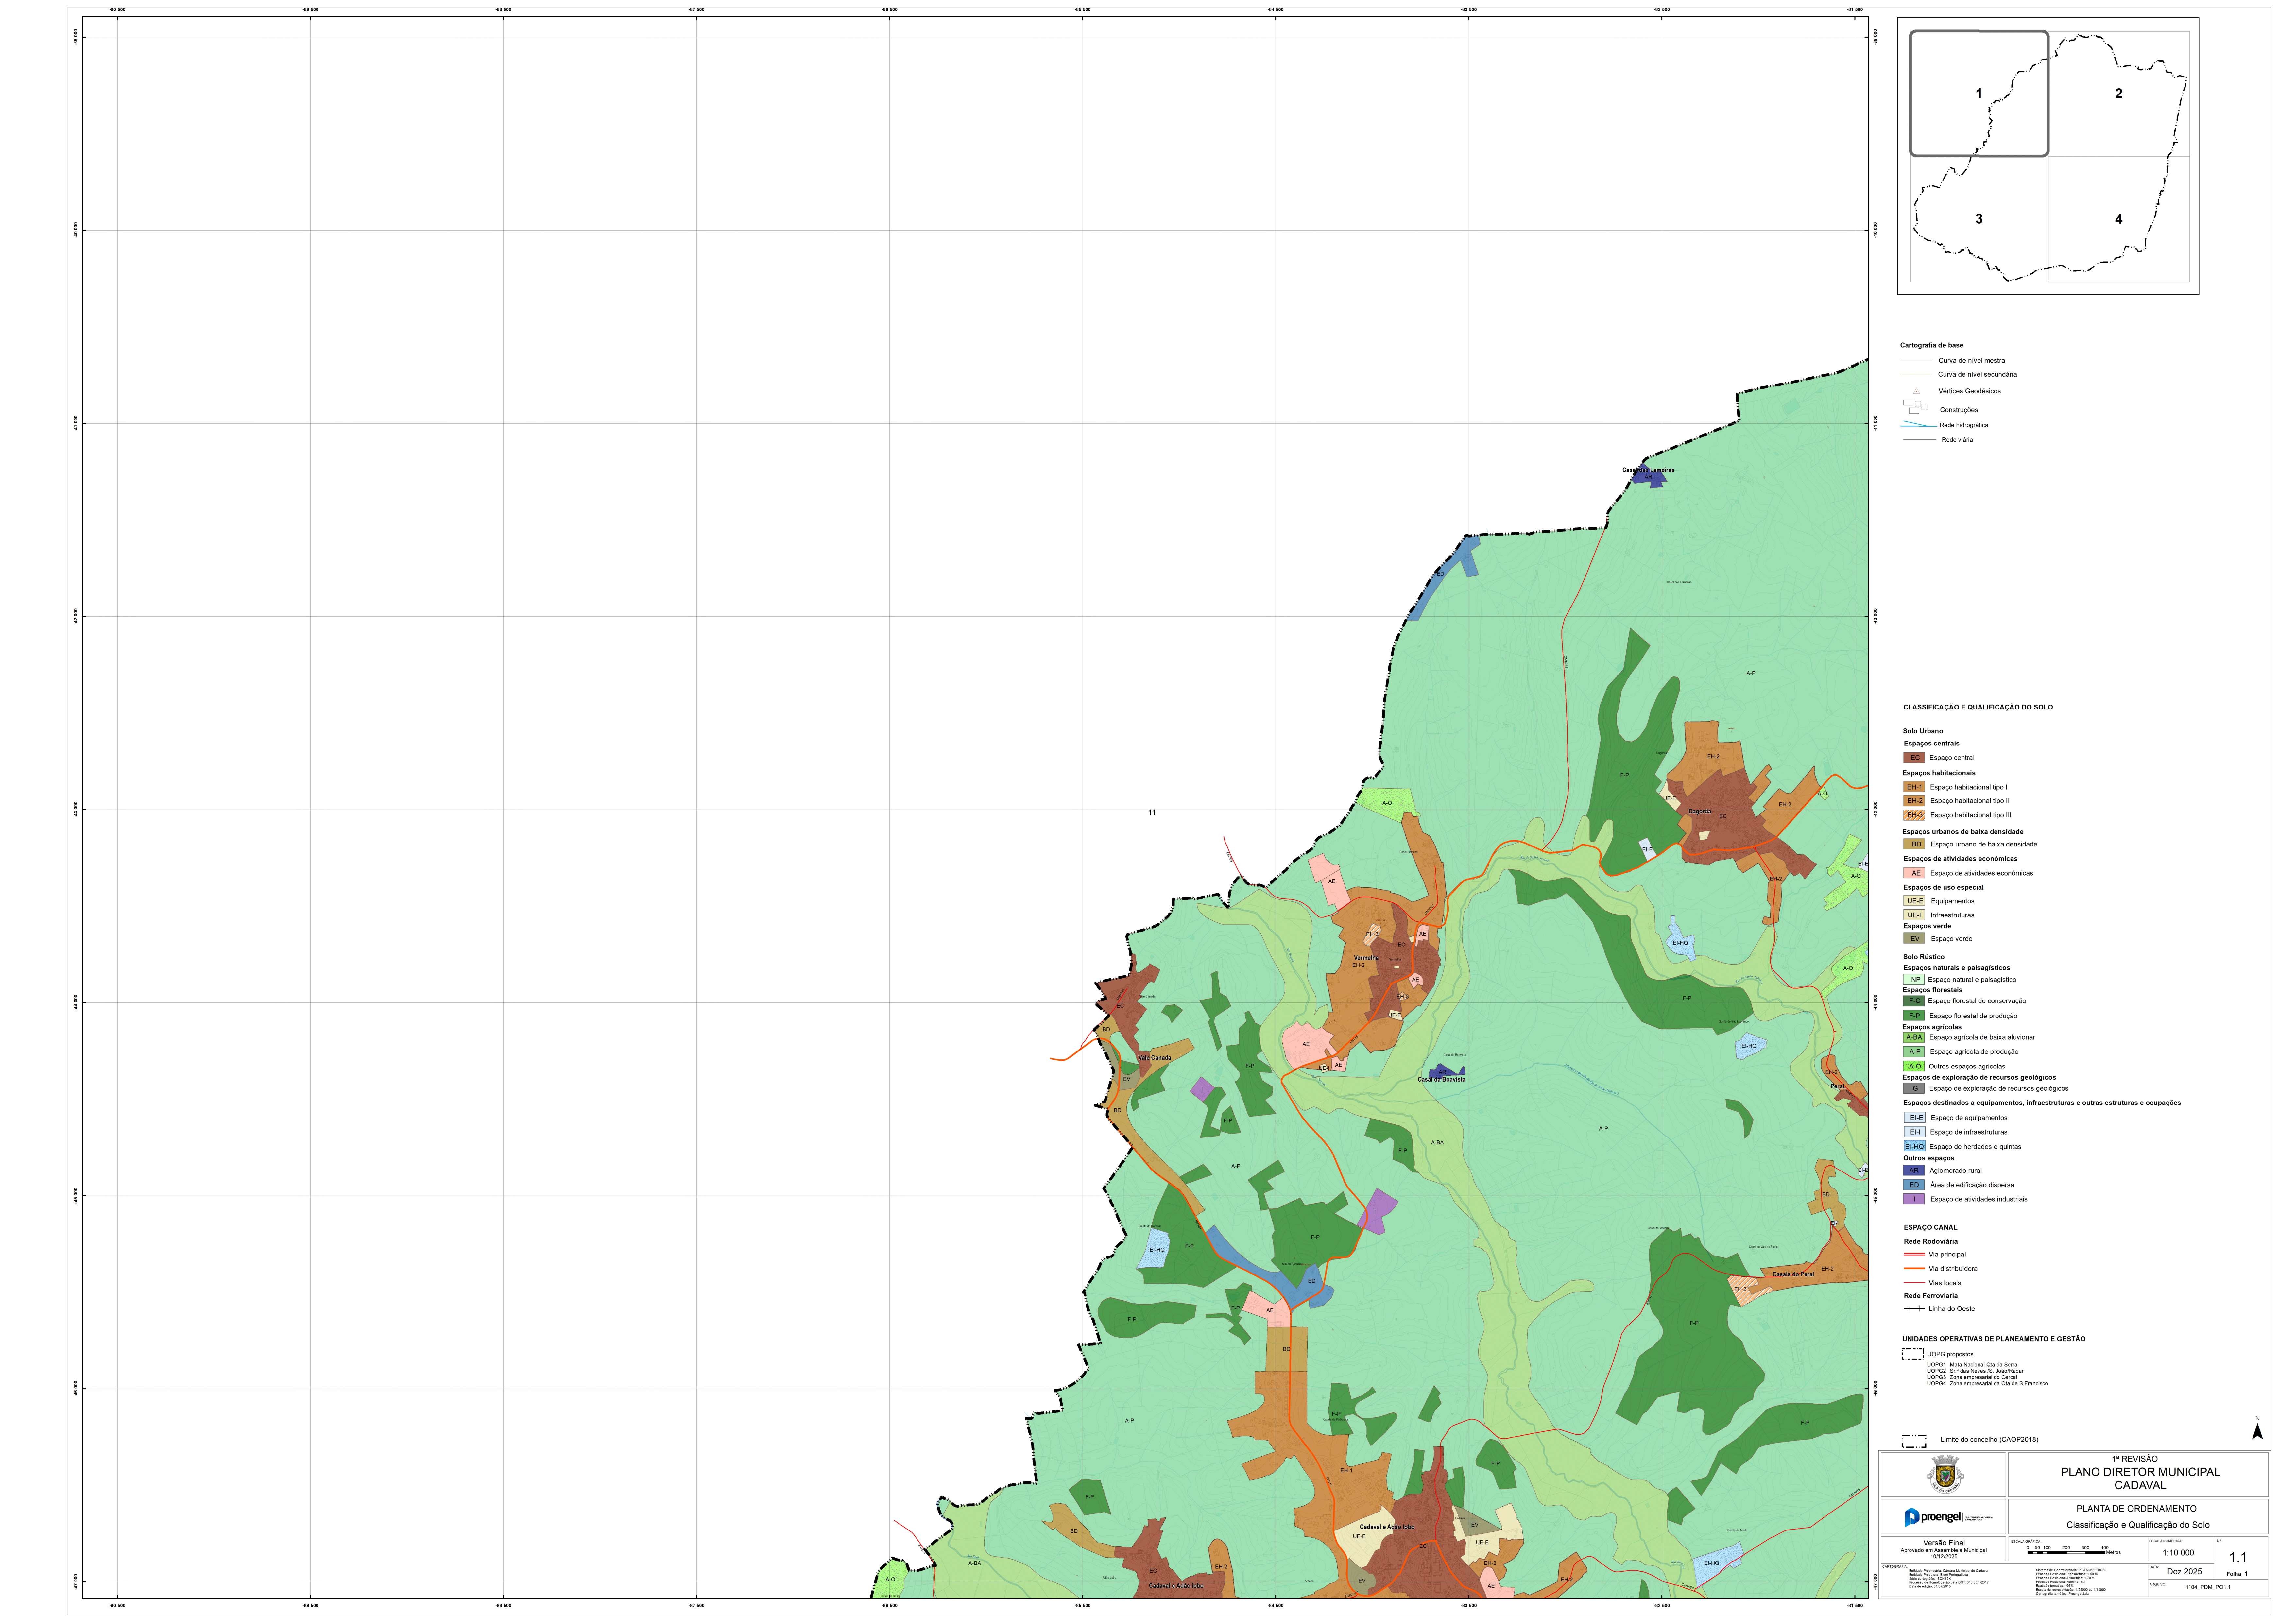2296x1624 pixels.
Task: Click the CLASSIFICAÇÃO E QUALIFICAÇÃO DO SOLO heading
Action: (1978, 707)
